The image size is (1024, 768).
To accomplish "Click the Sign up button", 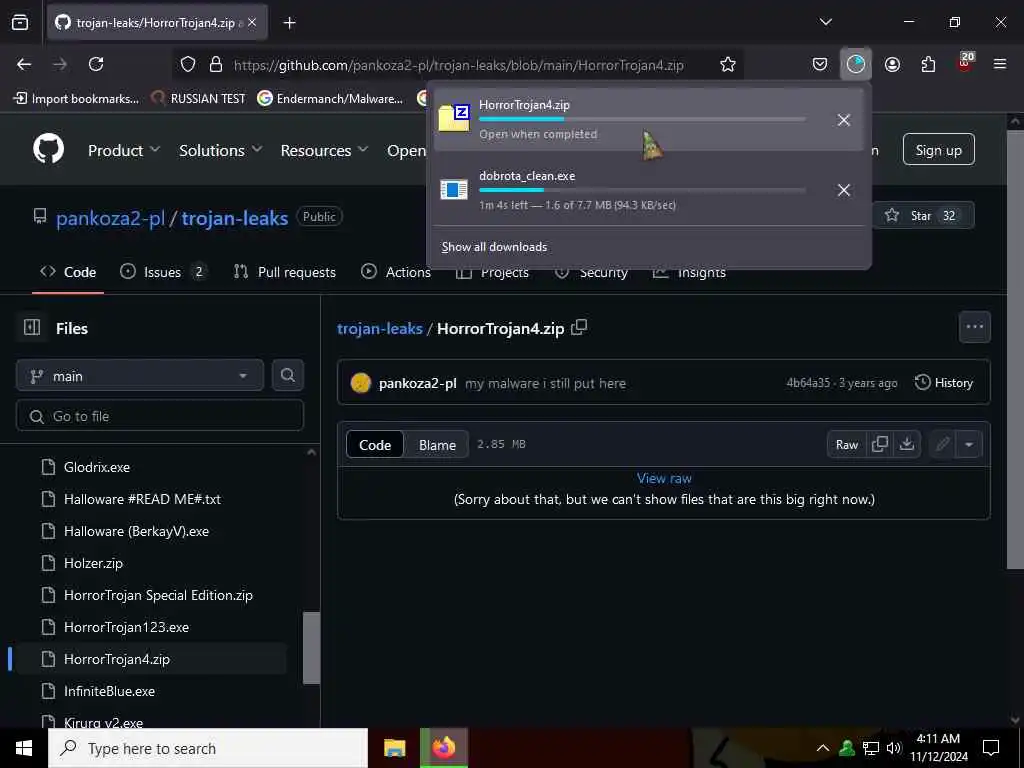I will click(938, 150).
